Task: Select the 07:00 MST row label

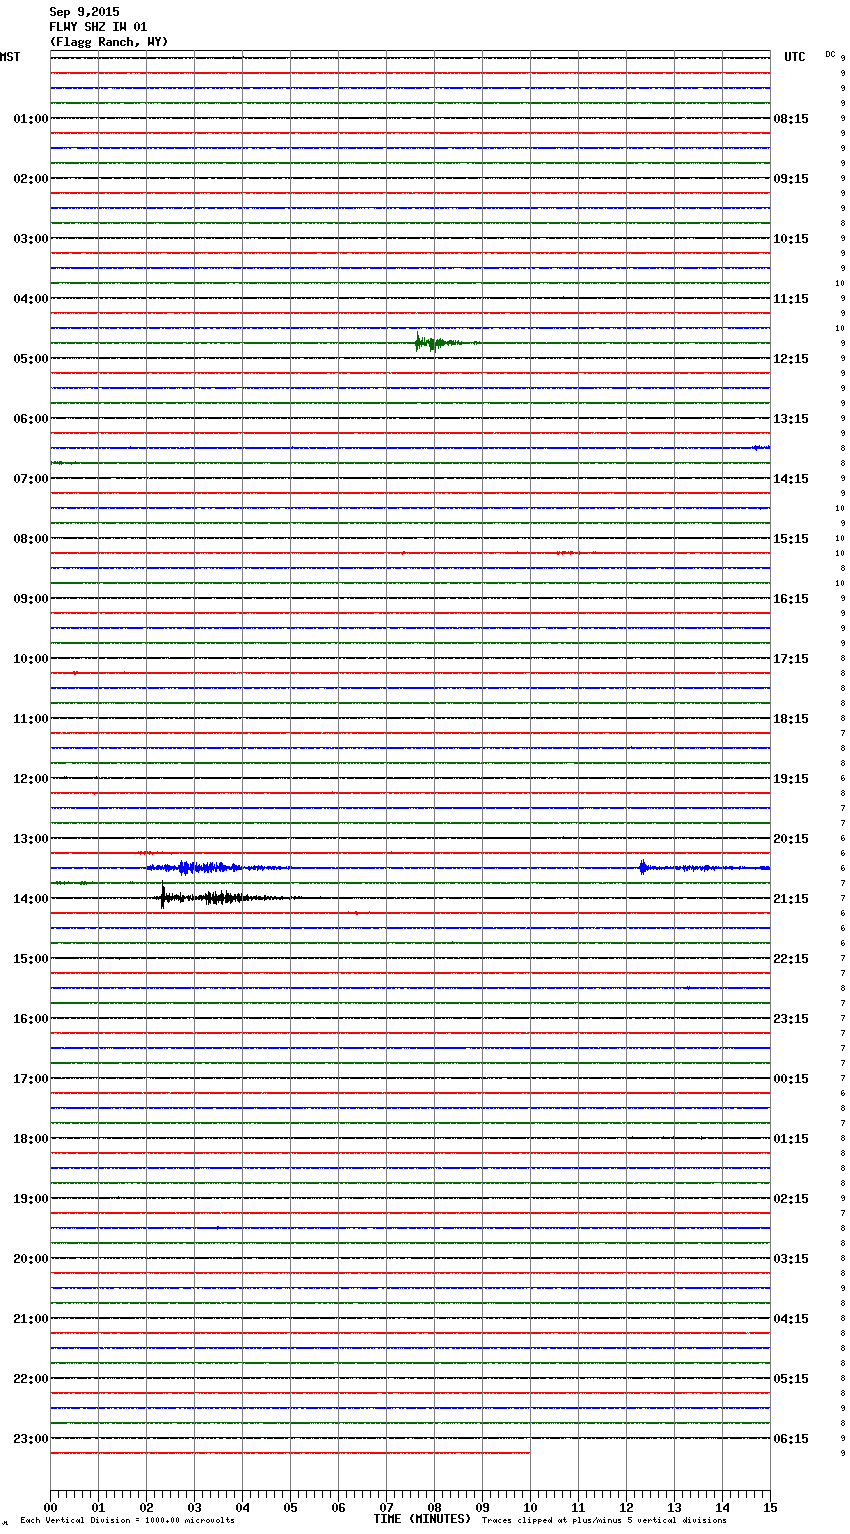Action: 31,479
